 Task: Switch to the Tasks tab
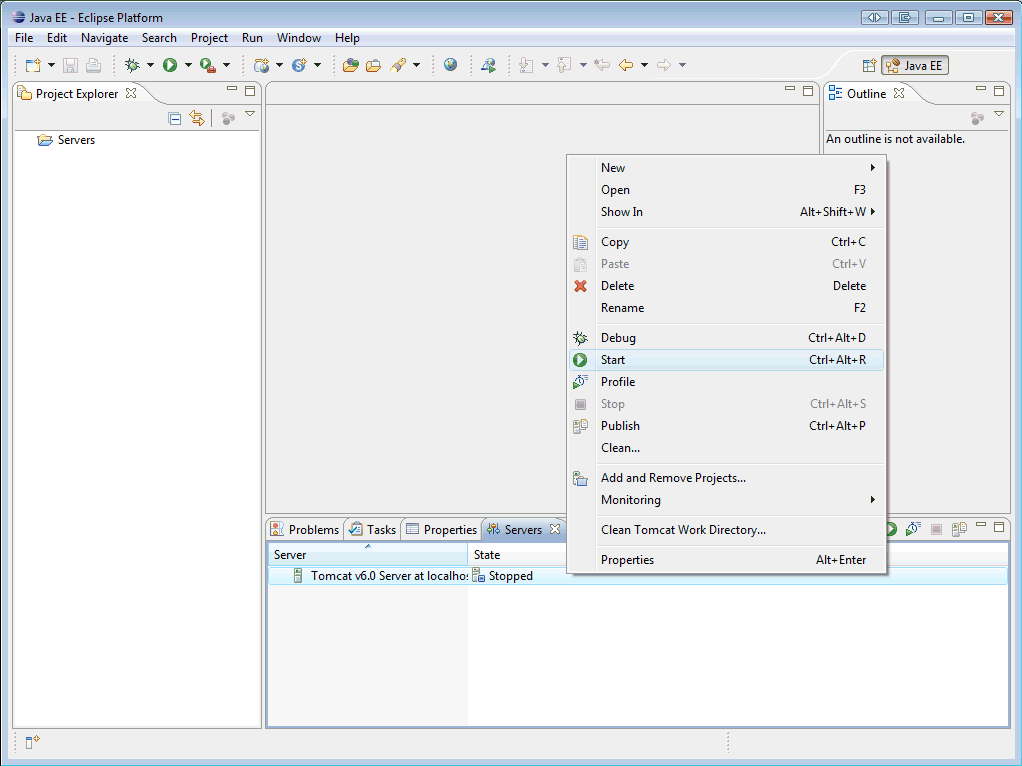tap(372, 529)
